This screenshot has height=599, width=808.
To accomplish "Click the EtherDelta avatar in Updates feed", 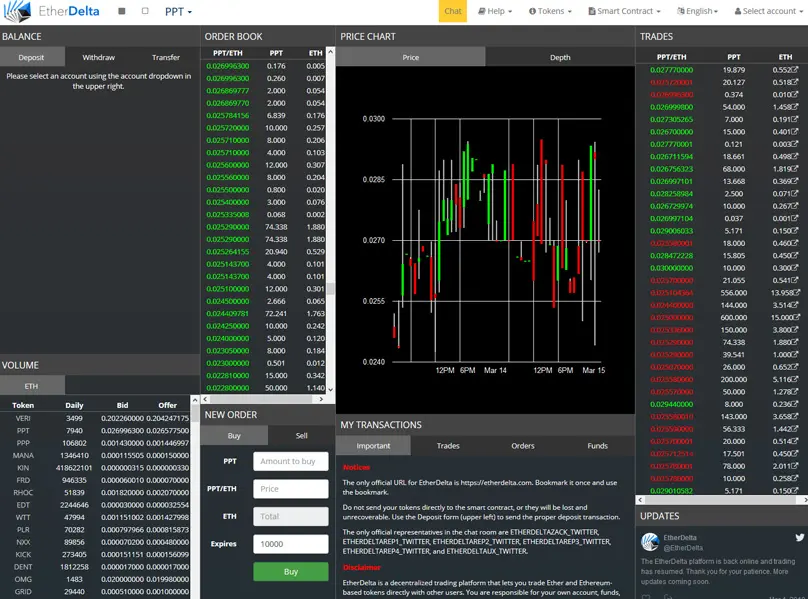I will coord(650,542).
